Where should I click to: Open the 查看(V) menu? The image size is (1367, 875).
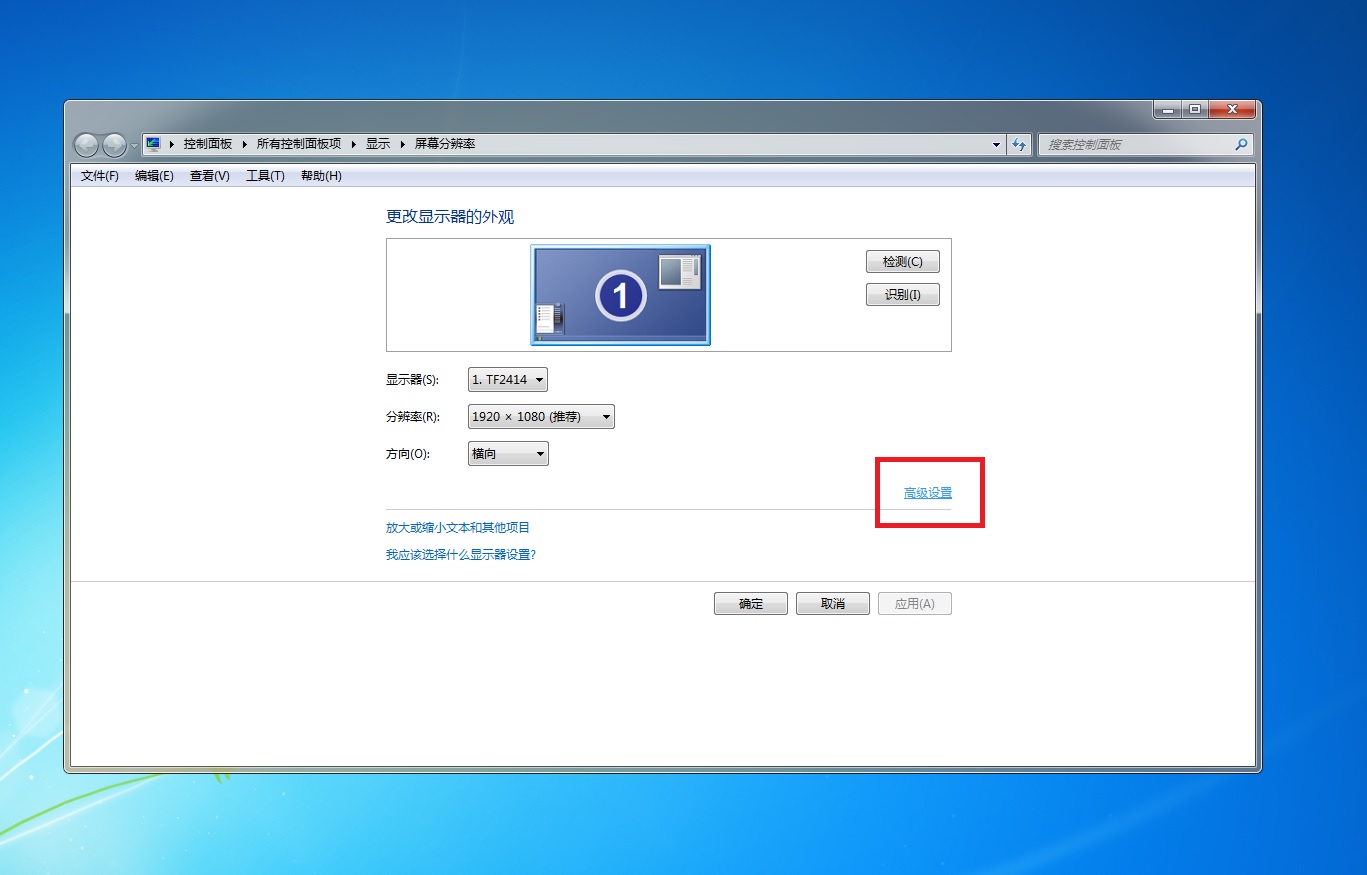click(x=210, y=176)
